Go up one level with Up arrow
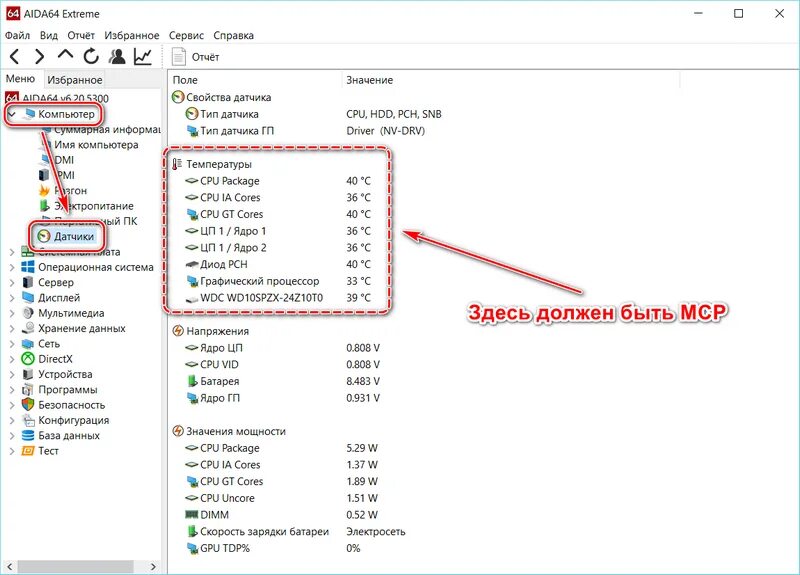 tap(65, 55)
